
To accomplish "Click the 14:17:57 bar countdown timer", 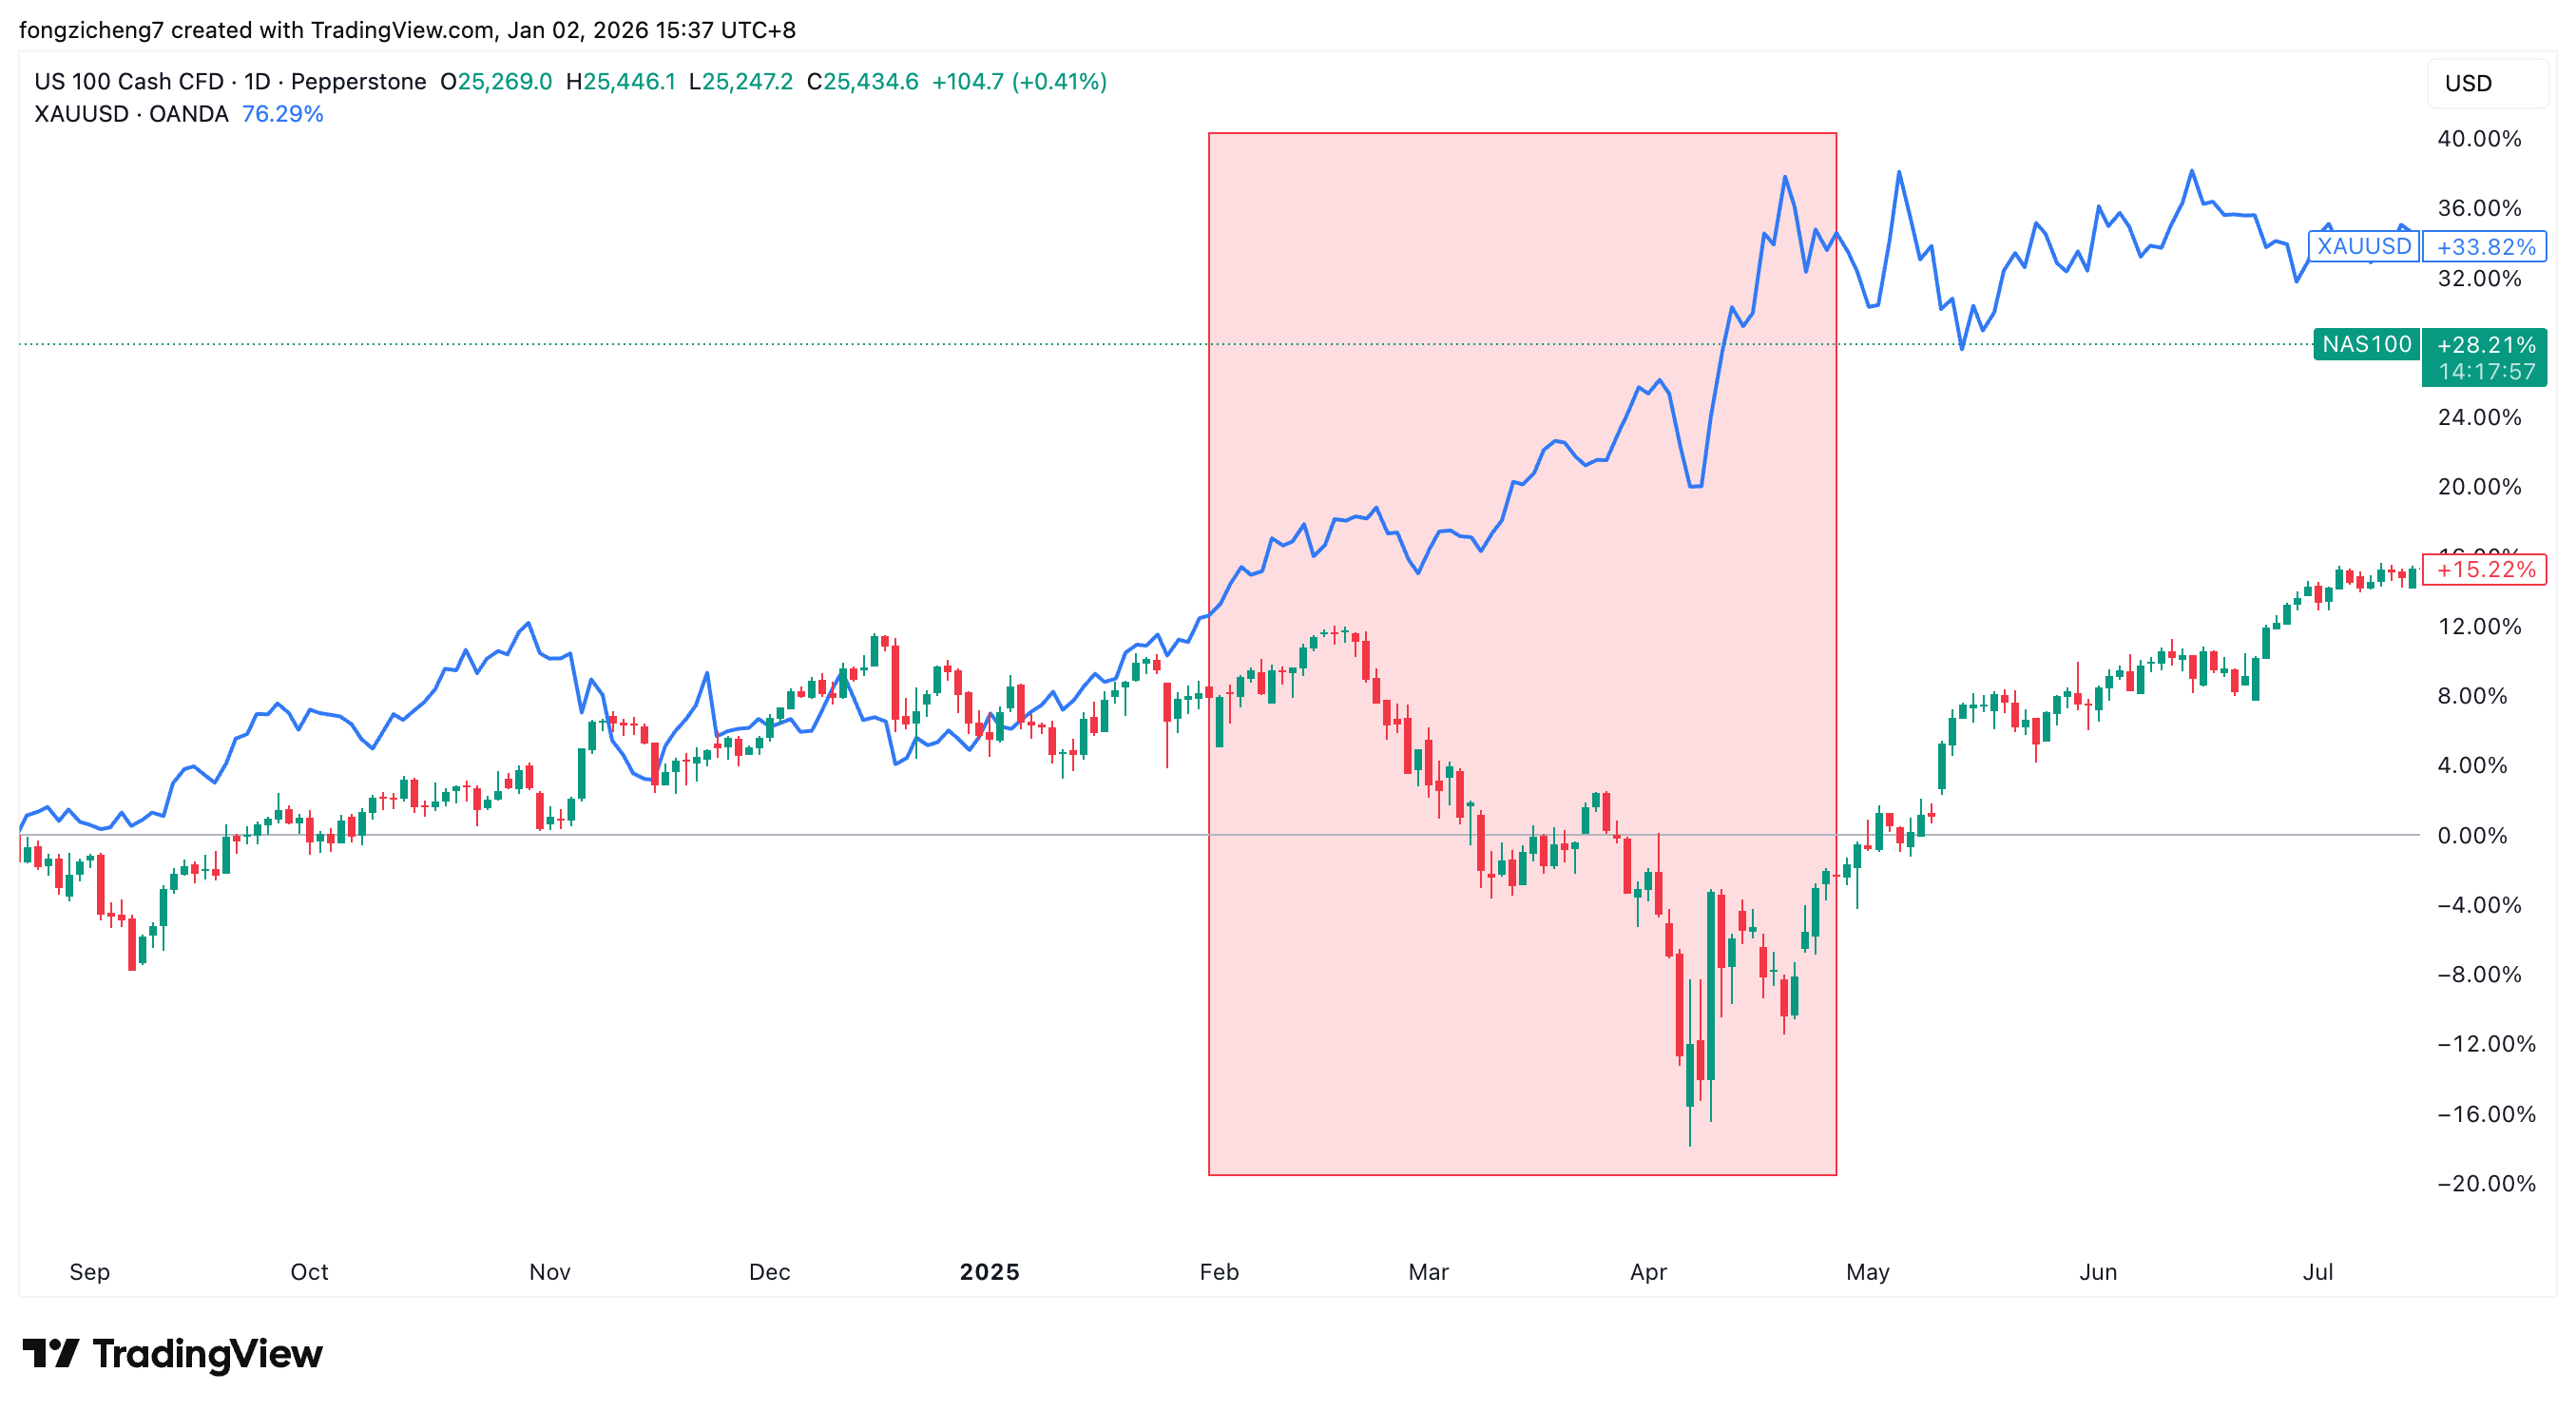I will [2486, 372].
